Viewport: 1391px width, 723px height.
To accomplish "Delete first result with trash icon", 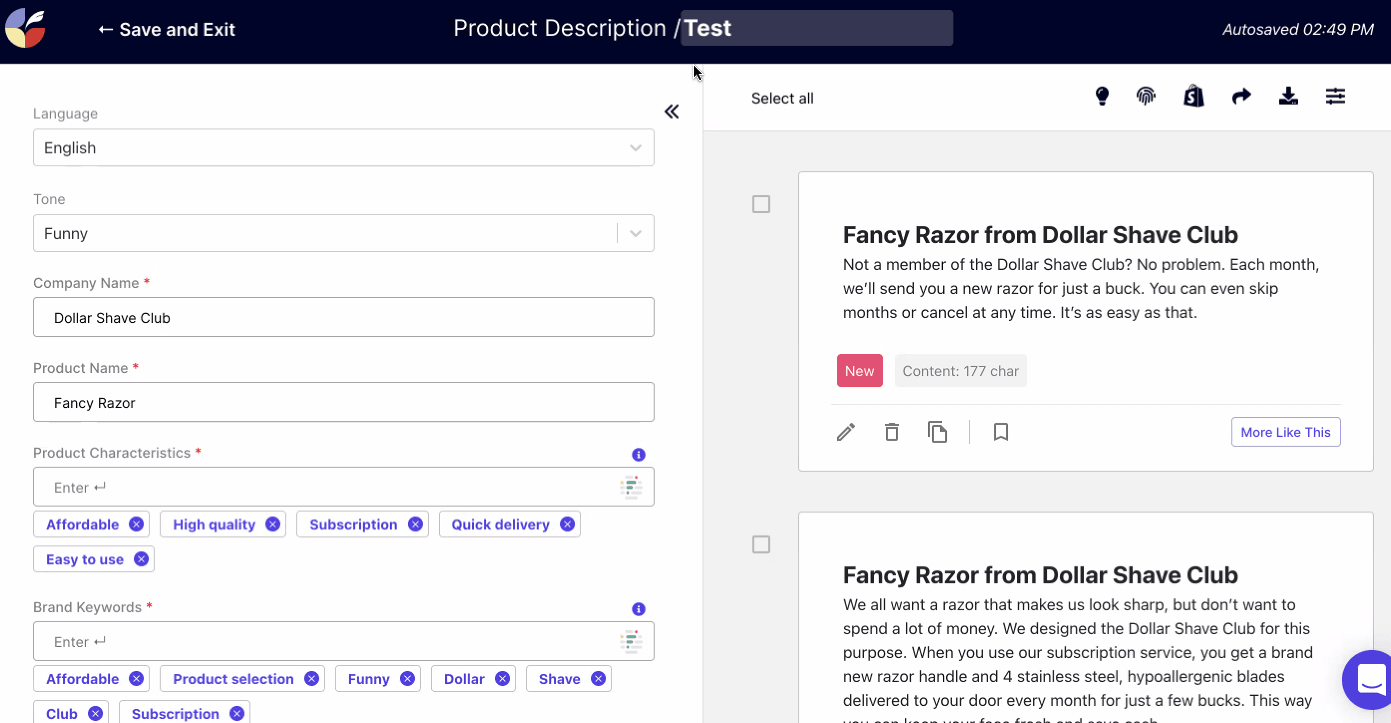I will 892,432.
